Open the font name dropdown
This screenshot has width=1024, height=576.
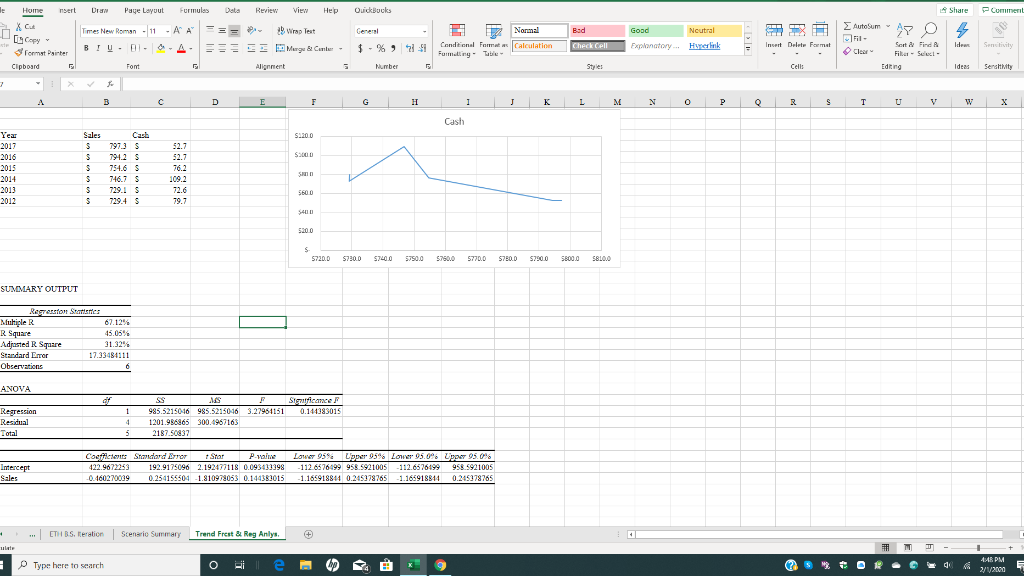click(143, 30)
